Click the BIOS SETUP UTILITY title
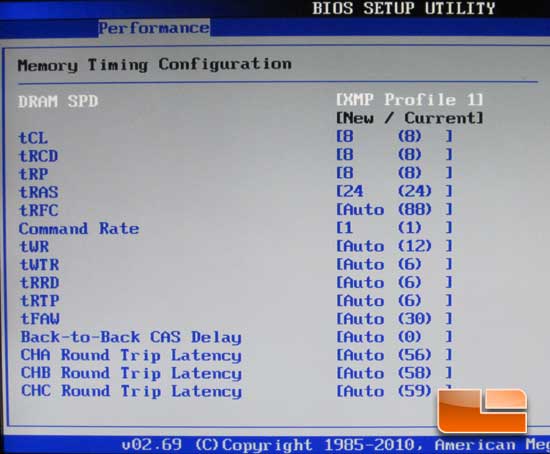550x454 pixels. click(404, 8)
